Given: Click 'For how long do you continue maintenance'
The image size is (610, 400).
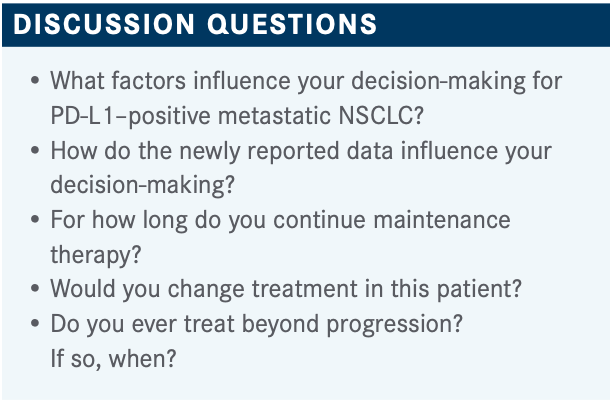Looking at the screenshot, I should tap(280, 220).
